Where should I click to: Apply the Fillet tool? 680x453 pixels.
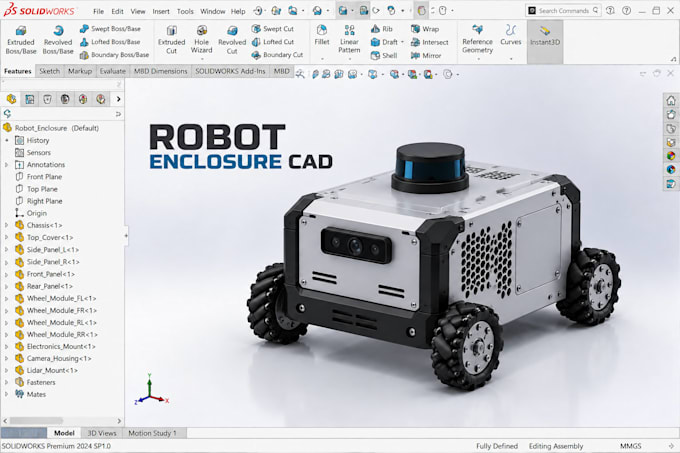pyautogui.click(x=322, y=36)
